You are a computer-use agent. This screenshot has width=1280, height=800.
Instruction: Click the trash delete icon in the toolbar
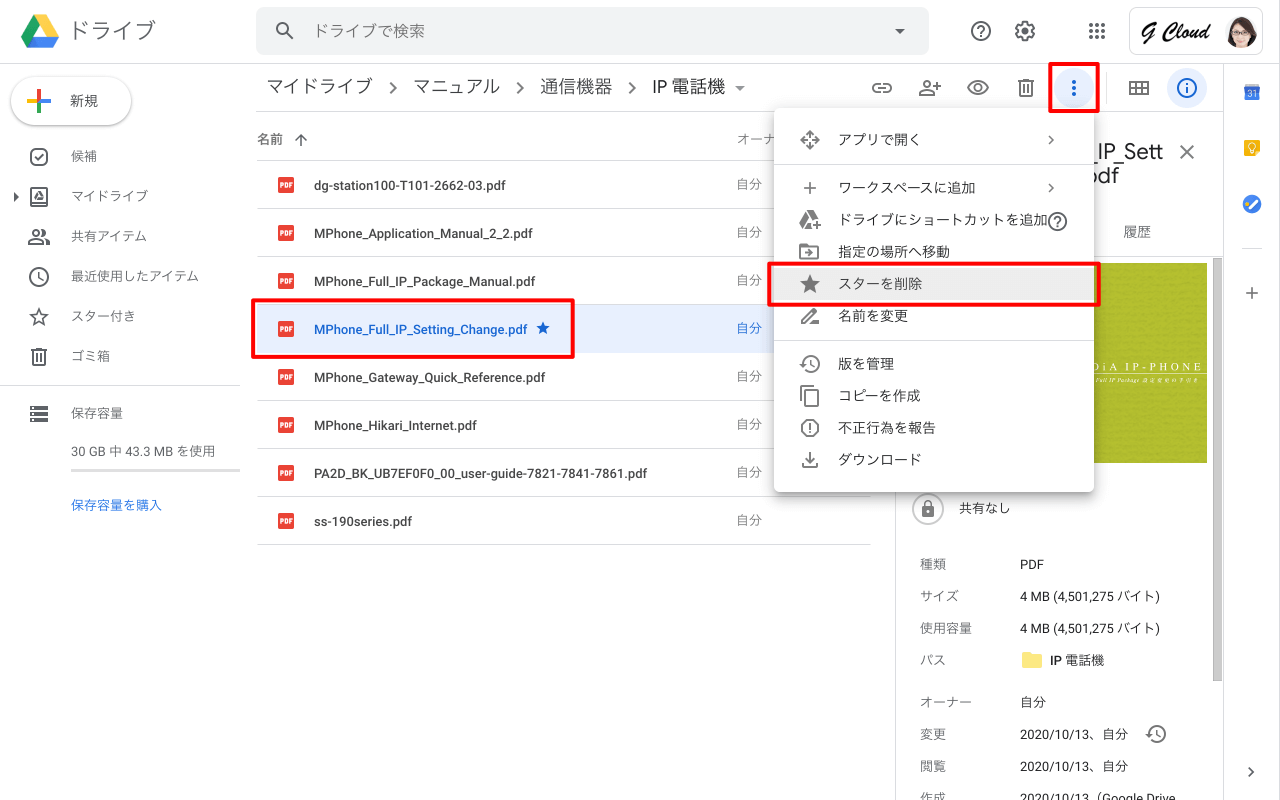coord(1026,88)
